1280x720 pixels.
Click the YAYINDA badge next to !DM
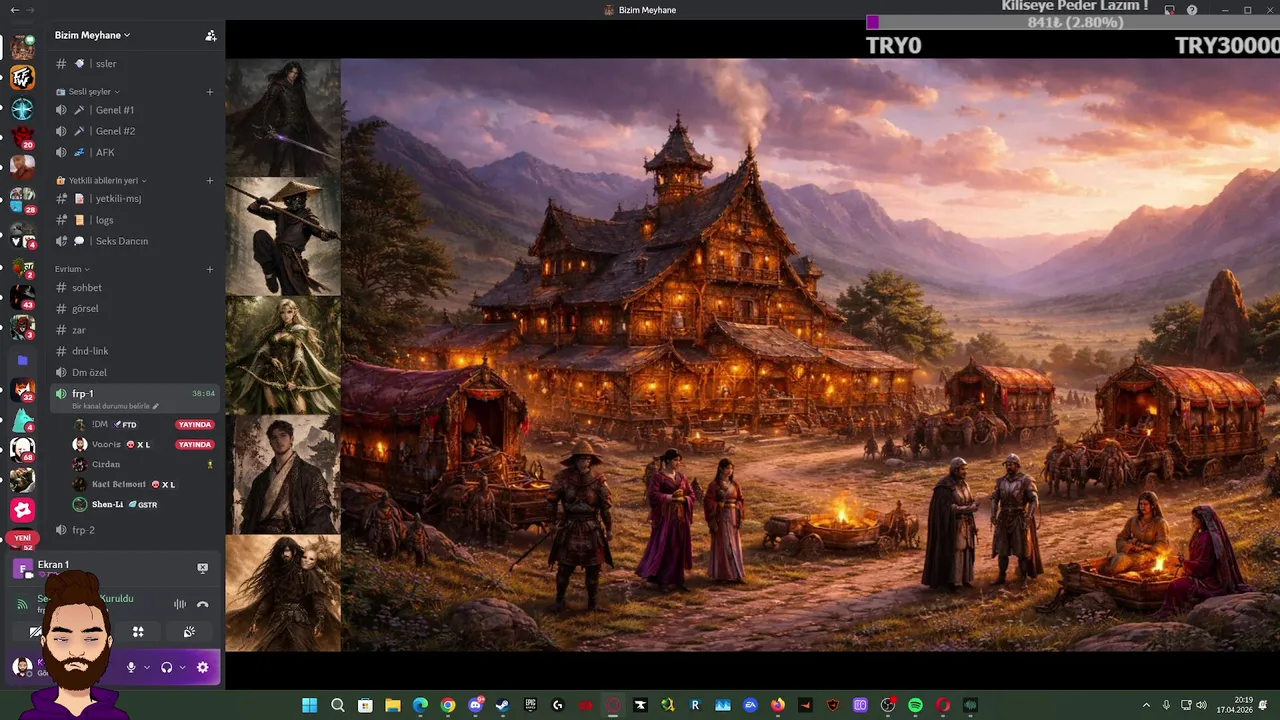point(195,425)
